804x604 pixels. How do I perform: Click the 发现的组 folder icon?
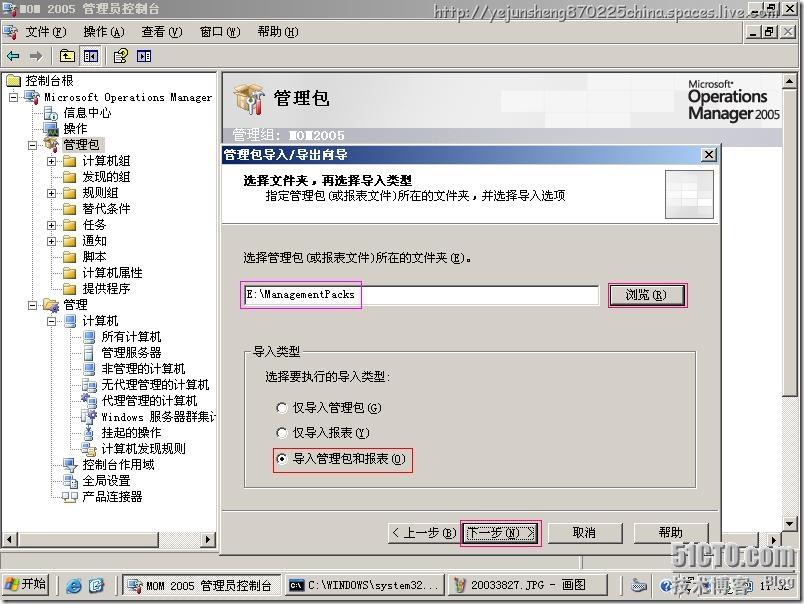pyautogui.click(x=70, y=177)
